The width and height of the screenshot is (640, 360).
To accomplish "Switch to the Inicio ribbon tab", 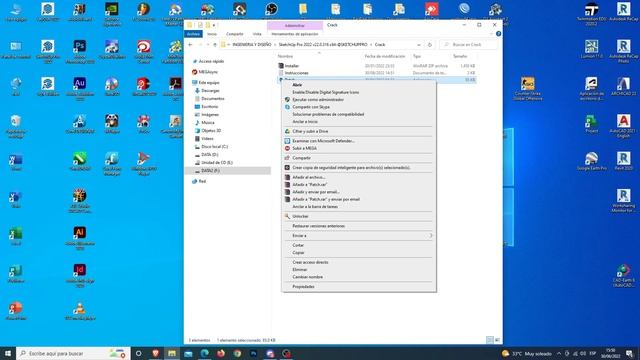I will pos(212,34).
